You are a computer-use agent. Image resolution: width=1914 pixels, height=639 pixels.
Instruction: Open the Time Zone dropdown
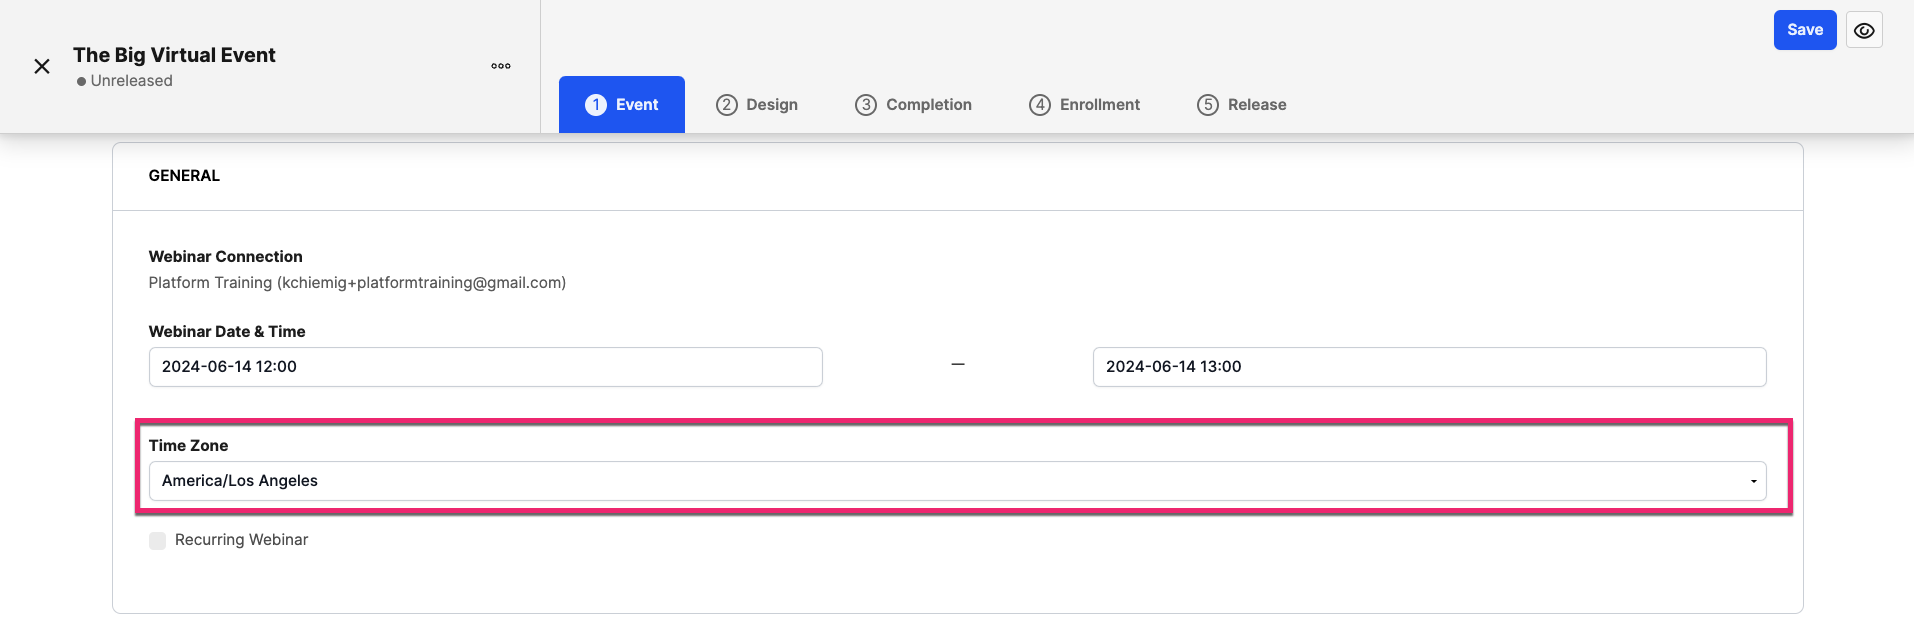(x=957, y=481)
